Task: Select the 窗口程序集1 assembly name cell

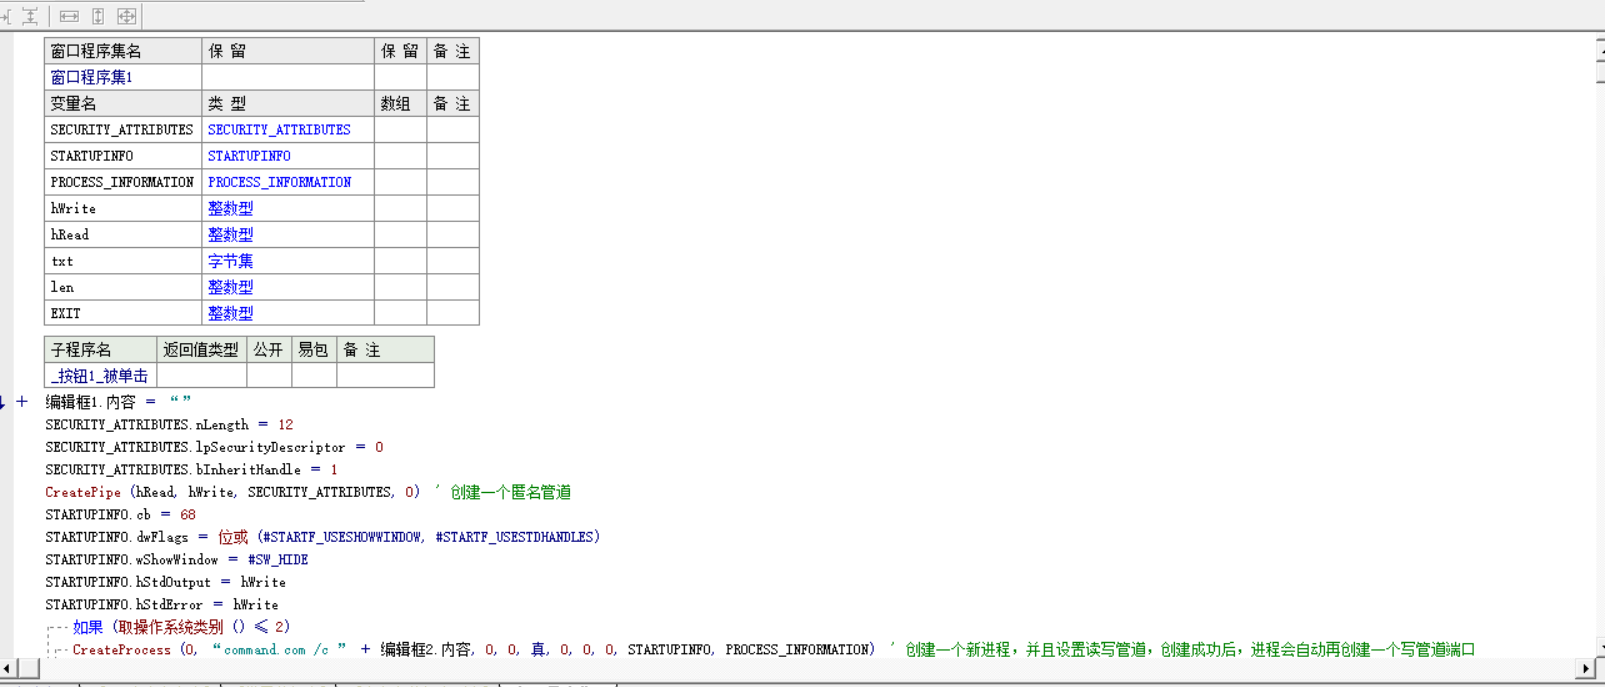Action: click(x=123, y=77)
